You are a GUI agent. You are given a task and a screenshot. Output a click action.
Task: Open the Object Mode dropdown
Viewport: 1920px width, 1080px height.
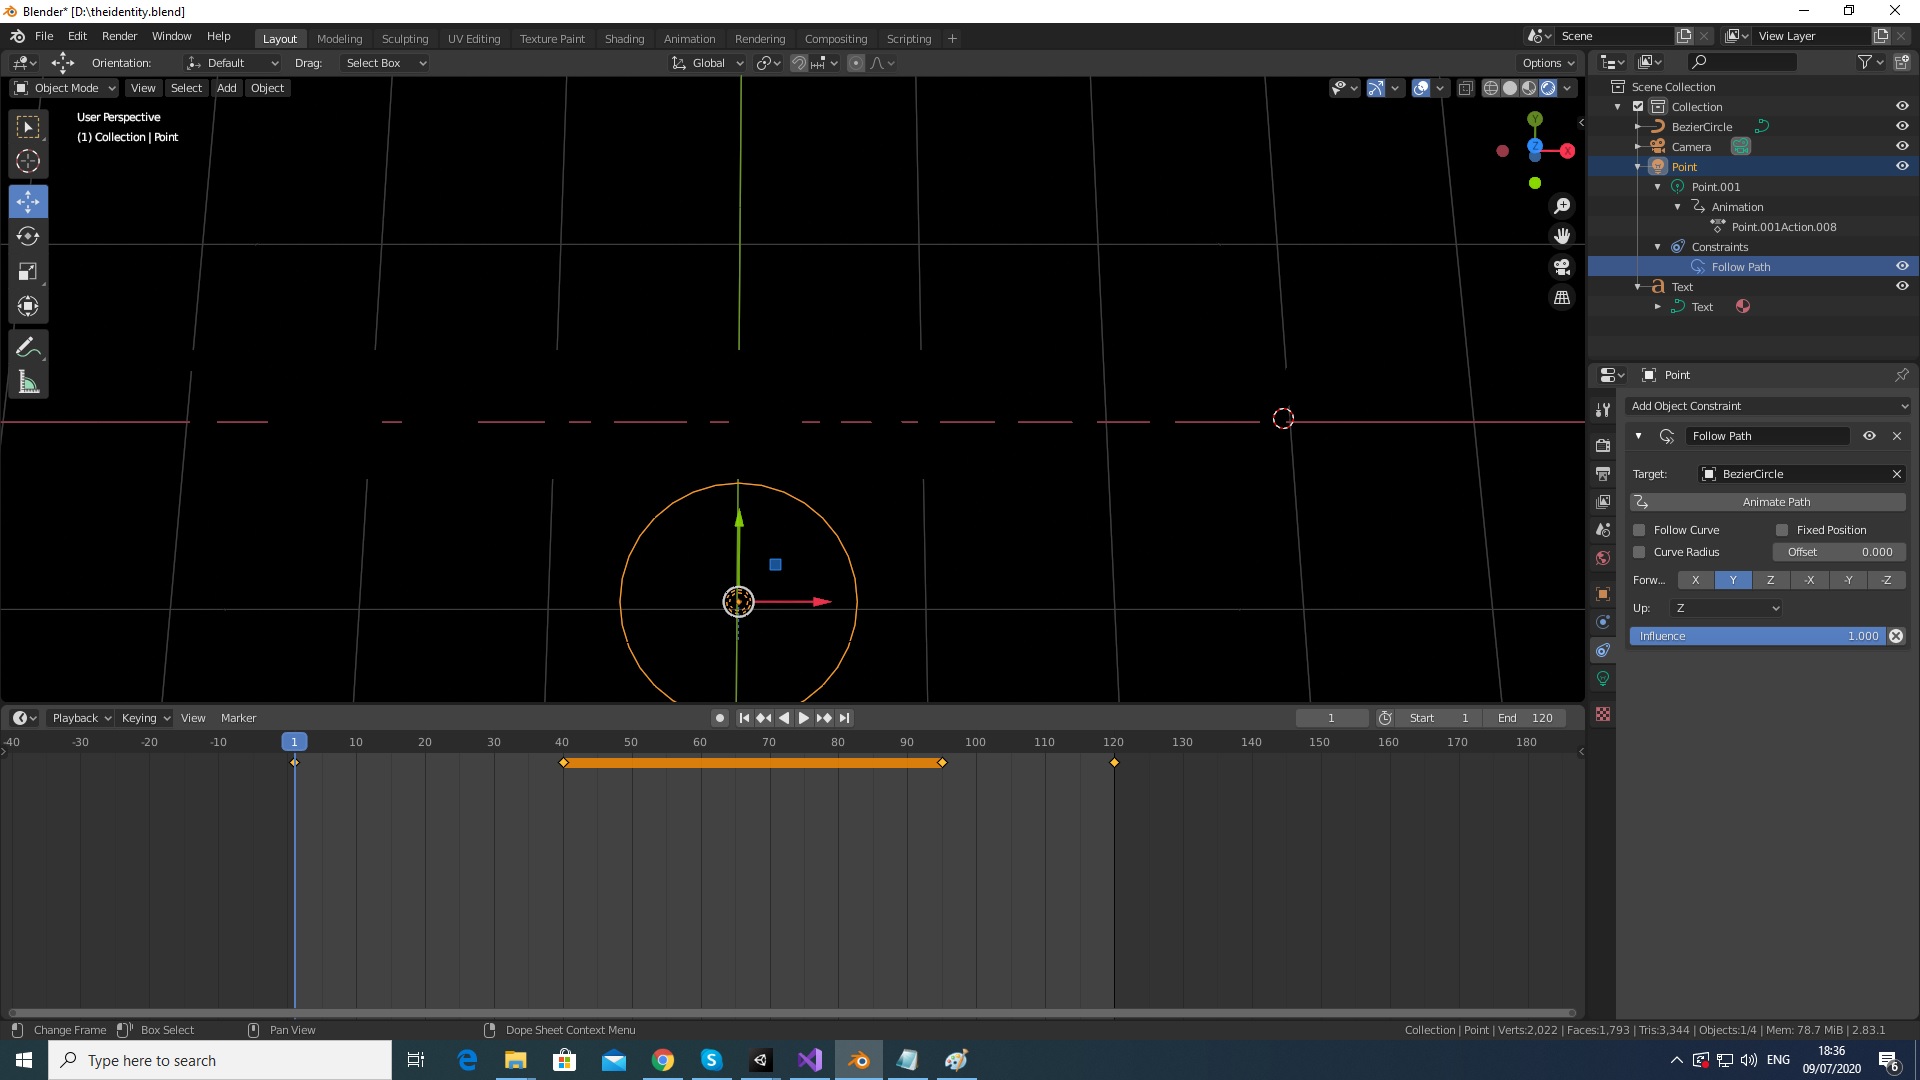pos(64,88)
